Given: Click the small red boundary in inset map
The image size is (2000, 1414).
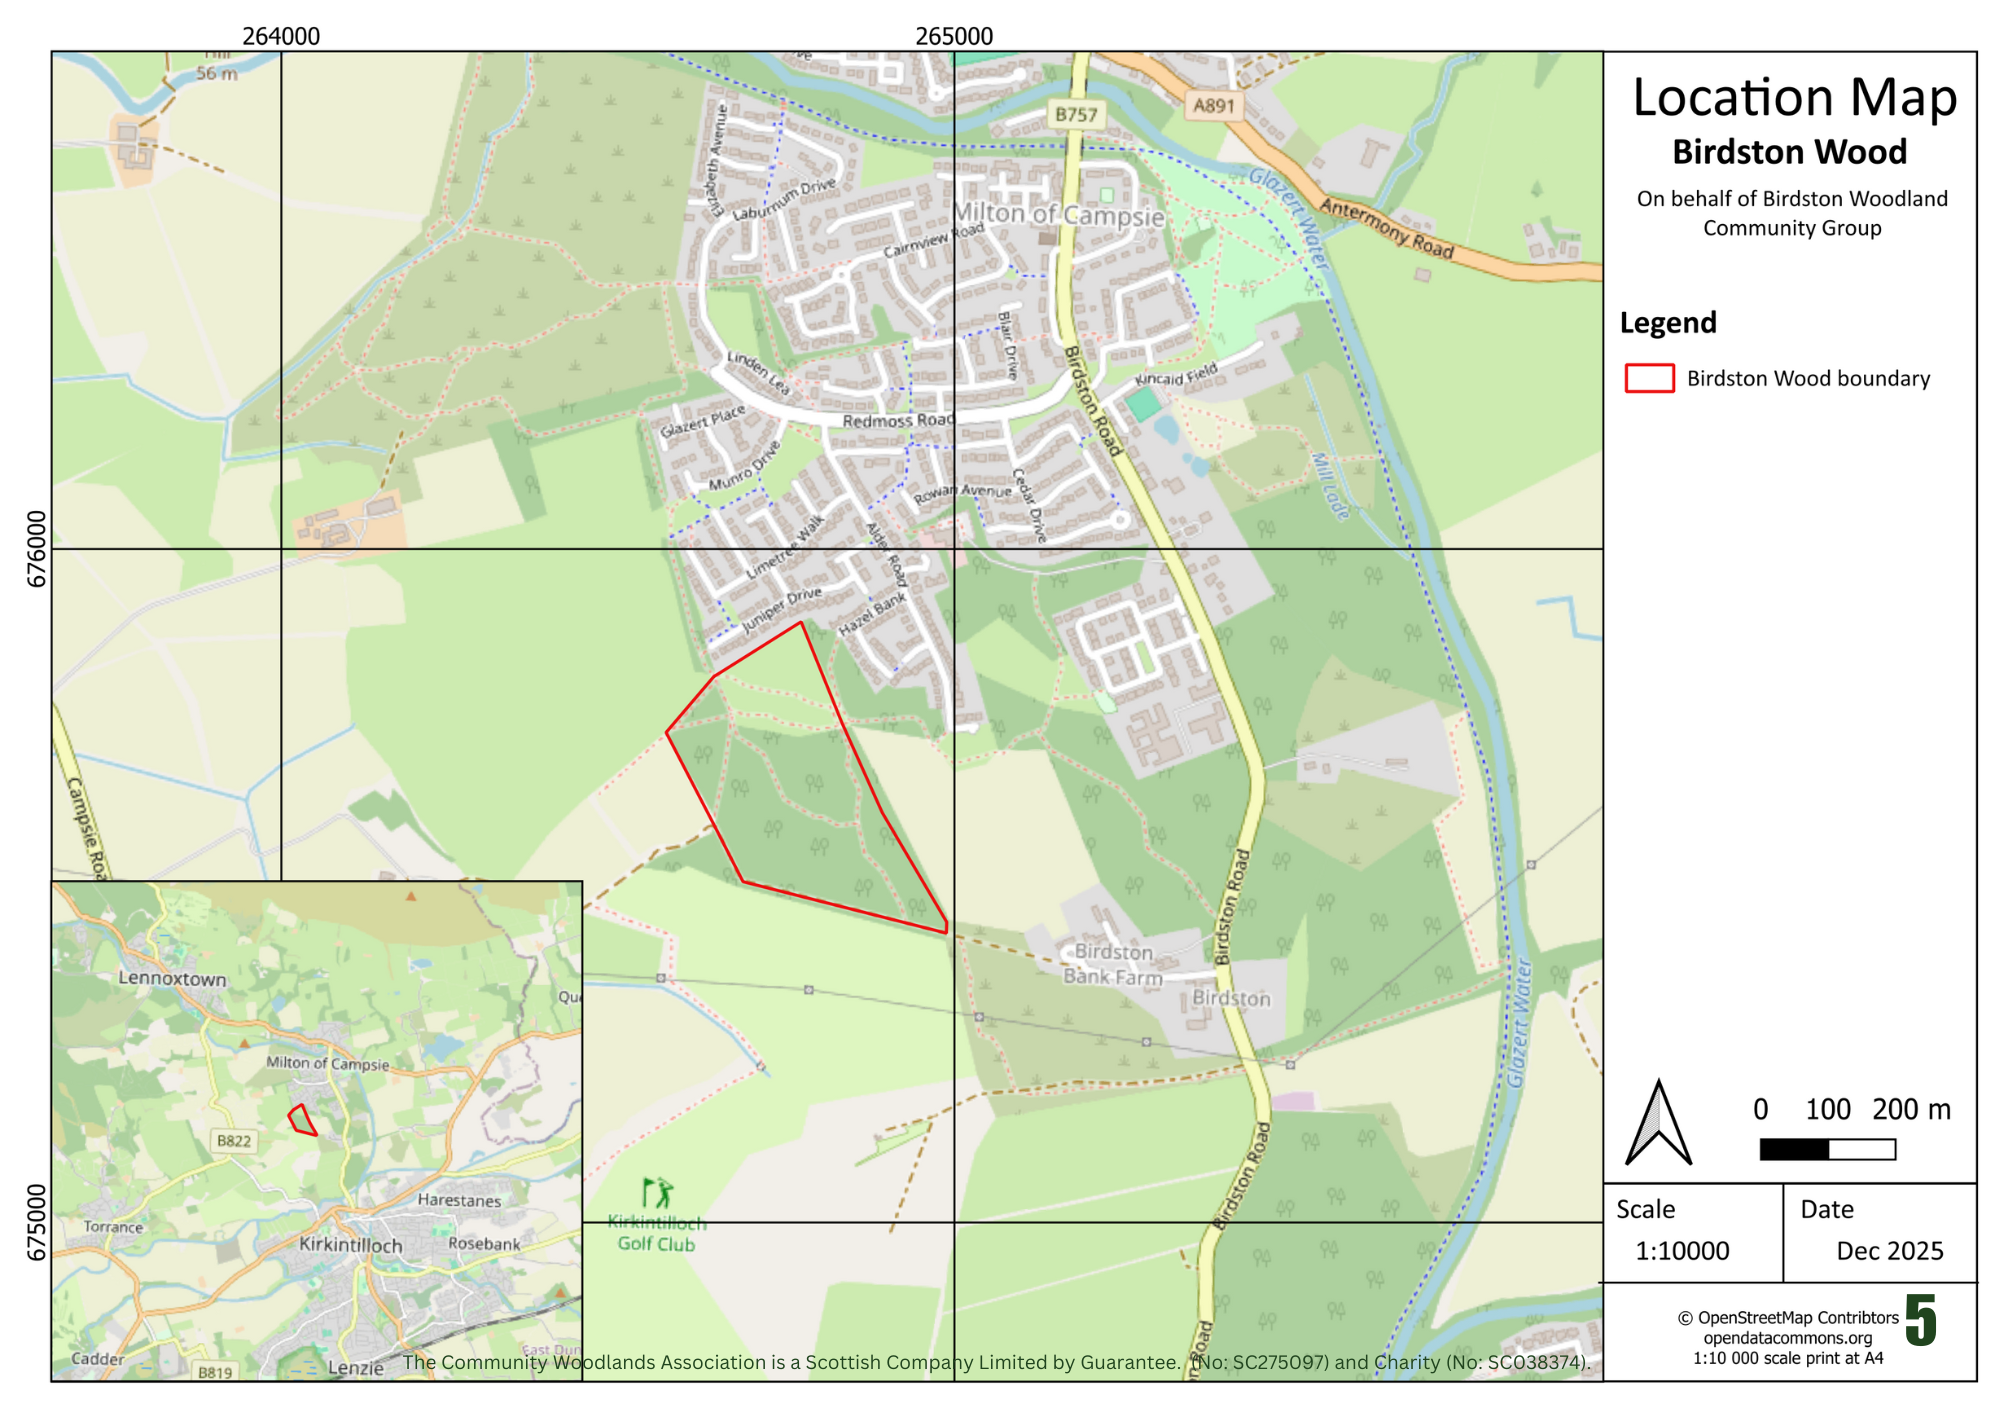Looking at the screenshot, I should click(x=302, y=1120).
